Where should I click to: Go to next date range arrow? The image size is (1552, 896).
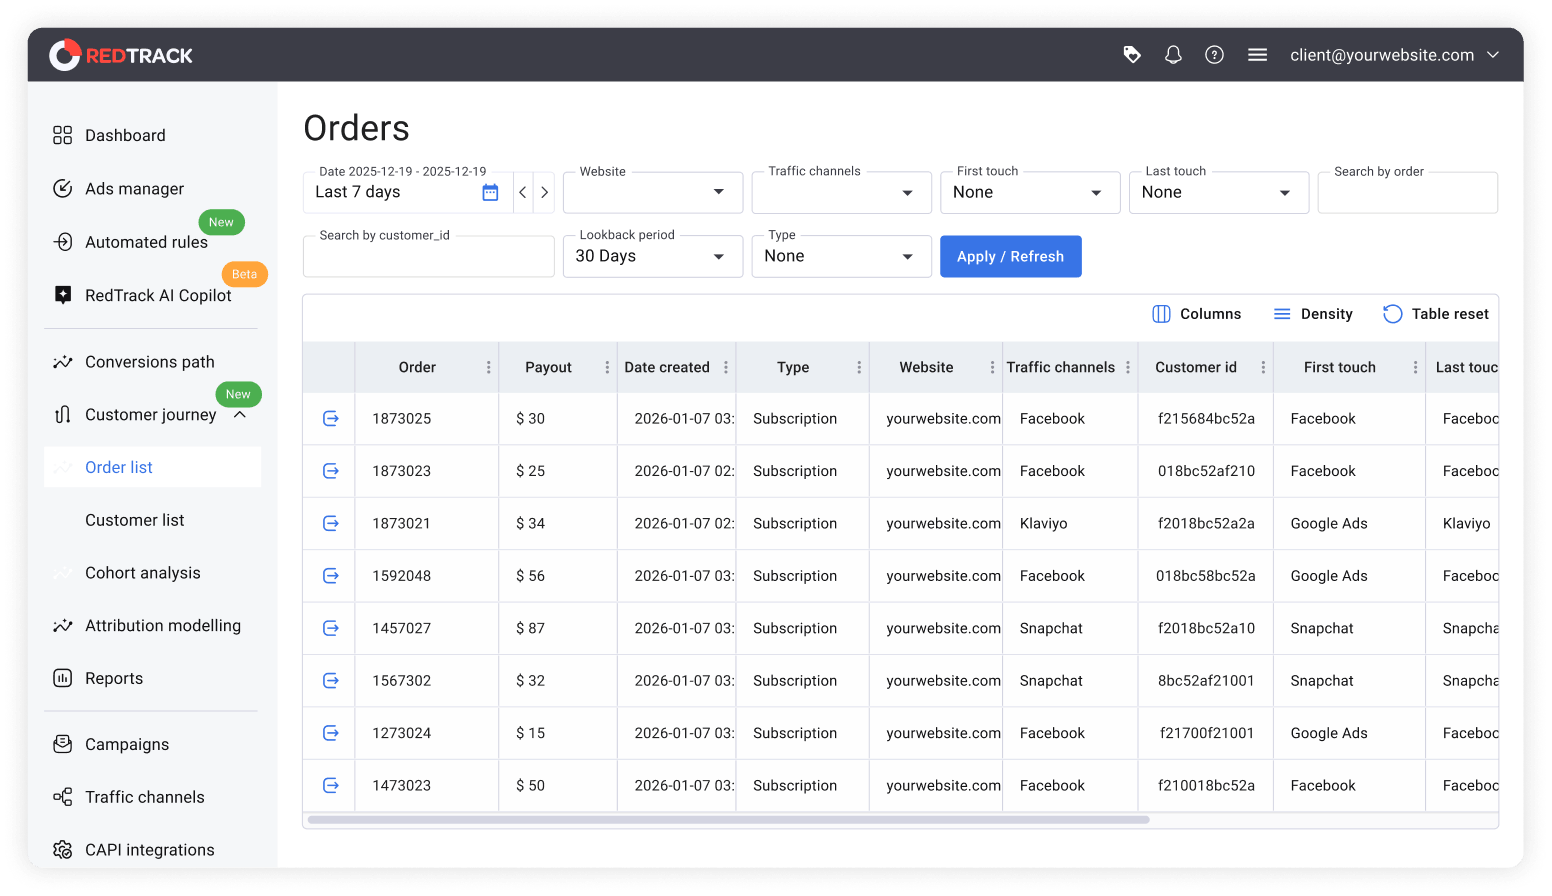coord(545,192)
